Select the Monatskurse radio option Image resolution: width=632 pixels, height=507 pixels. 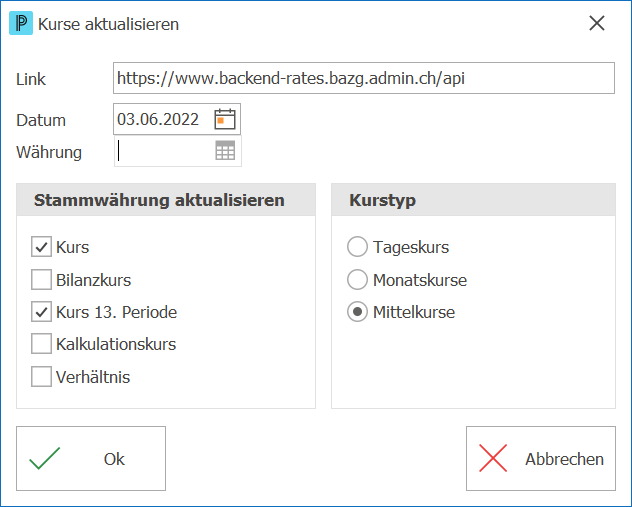tap(357, 280)
